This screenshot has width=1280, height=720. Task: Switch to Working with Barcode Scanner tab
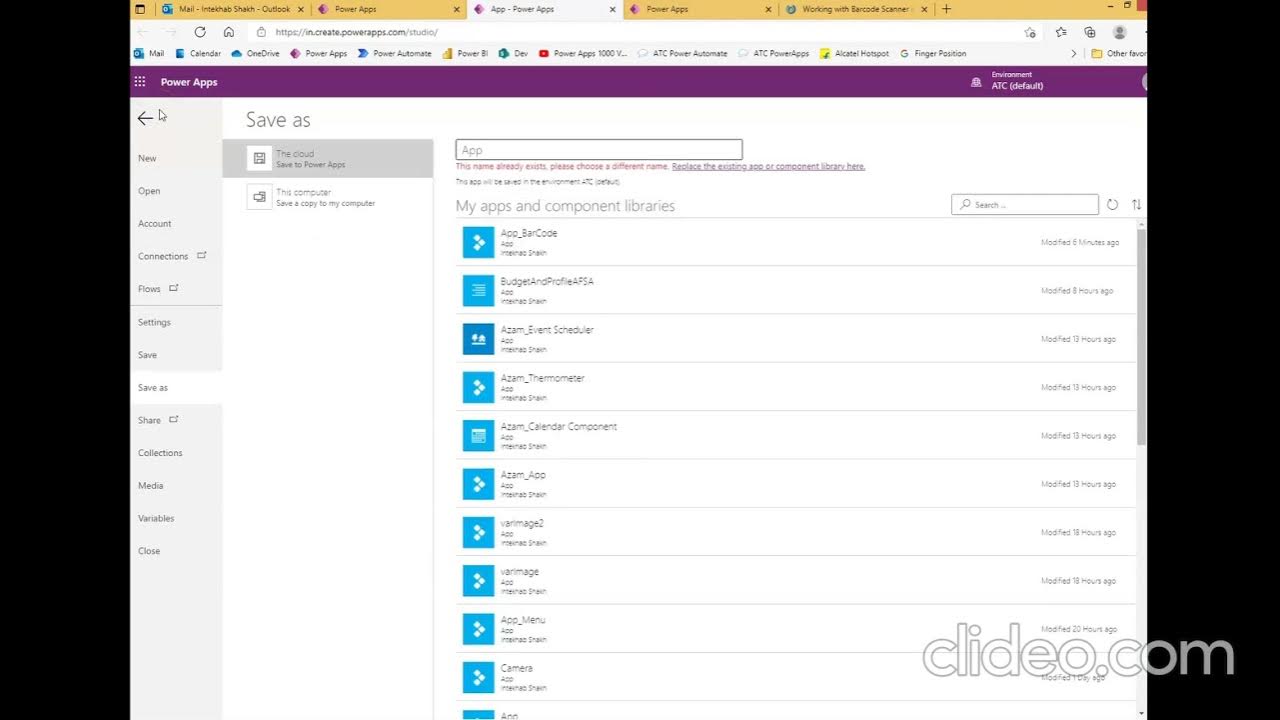click(x=856, y=9)
